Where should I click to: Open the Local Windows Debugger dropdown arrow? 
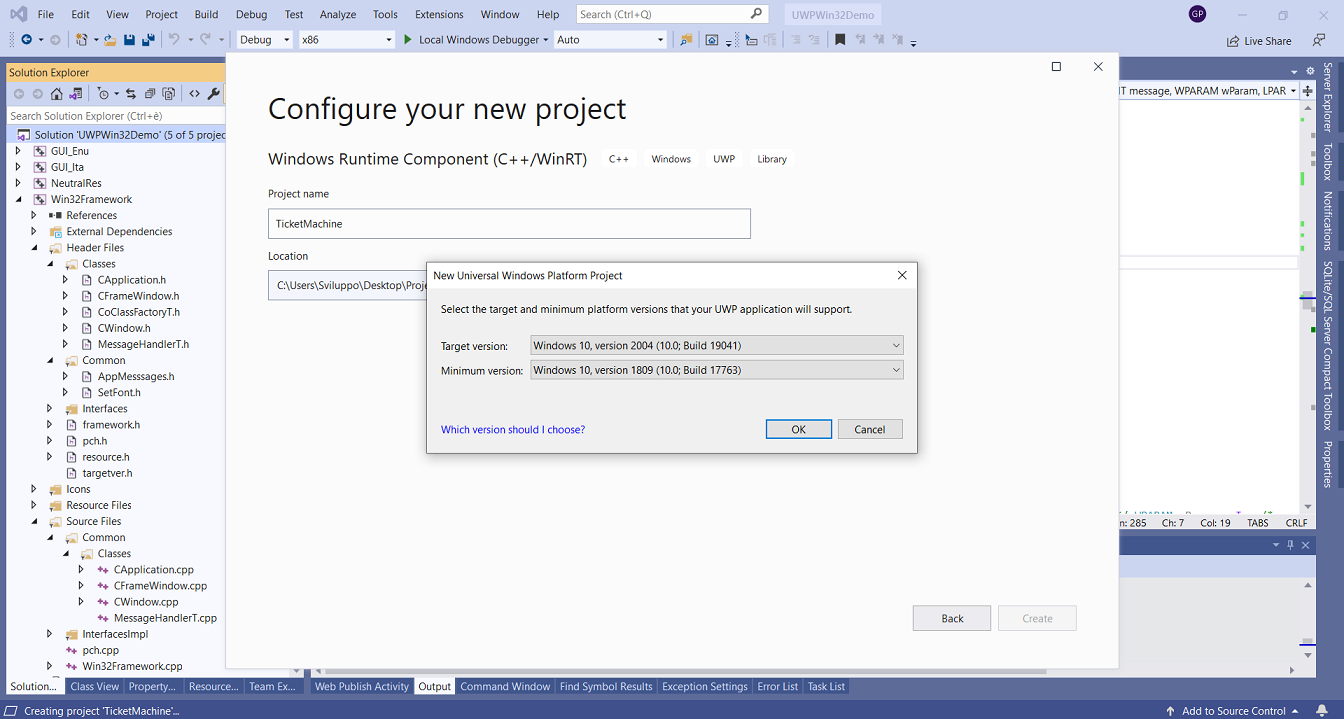click(x=546, y=40)
